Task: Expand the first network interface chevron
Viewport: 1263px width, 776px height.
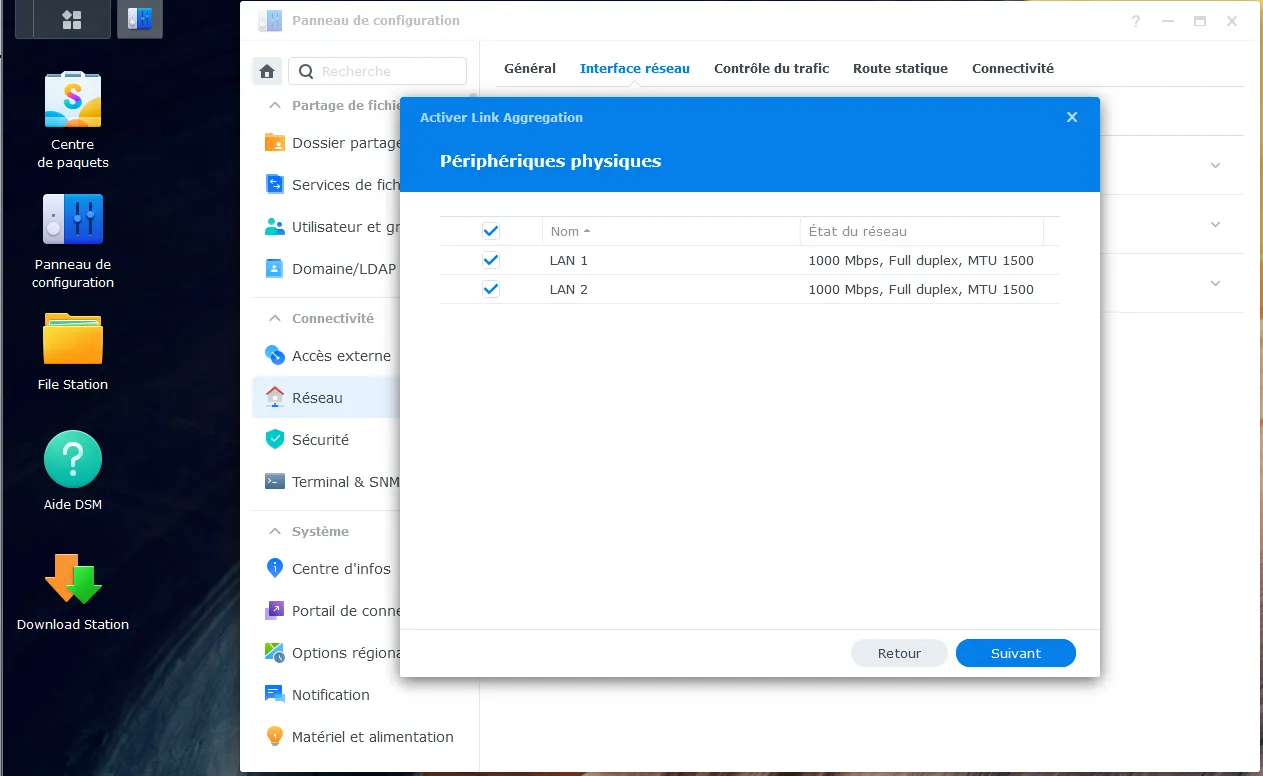Action: [1215, 166]
